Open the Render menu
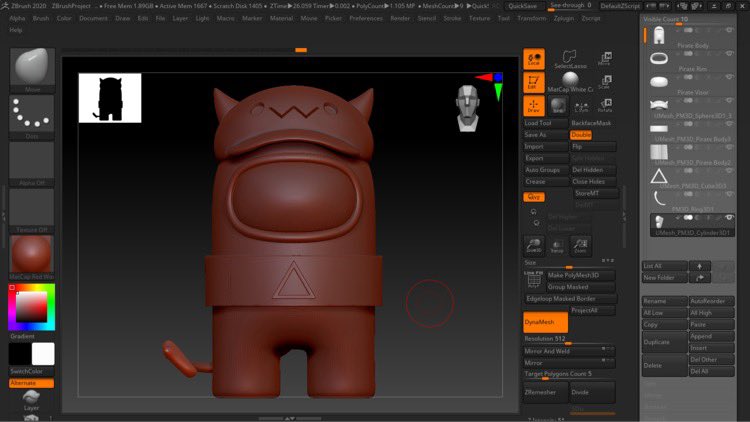750x422 pixels. [400, 18]
